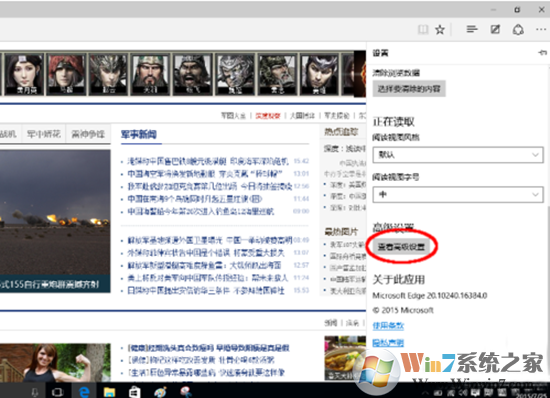Open File Explorer from the taskbar
Screen dimensions: 550x398
coord(109,392)
